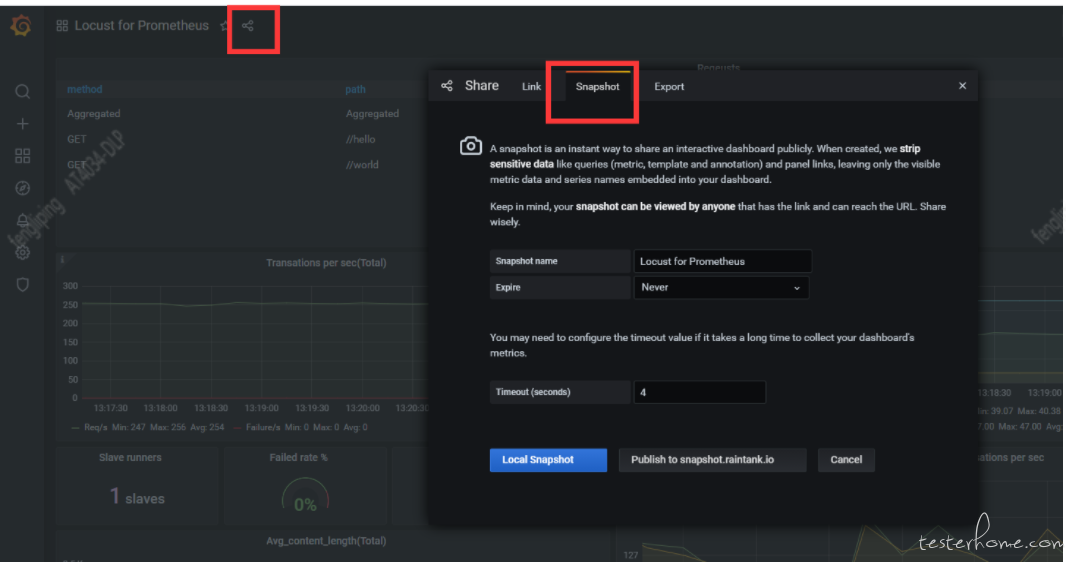The width and height of the screenshot is (1066, 564).
Task: Click the Slave runners panel title
Action: (130, 457)
